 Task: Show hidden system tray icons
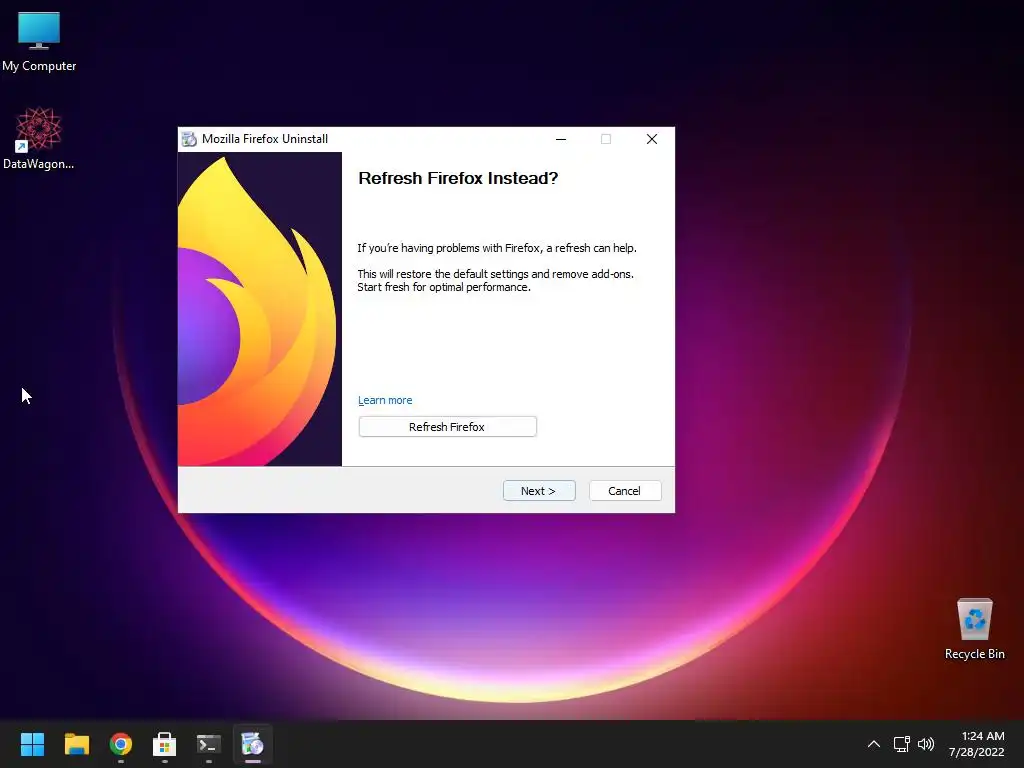(x=874, y=744)
